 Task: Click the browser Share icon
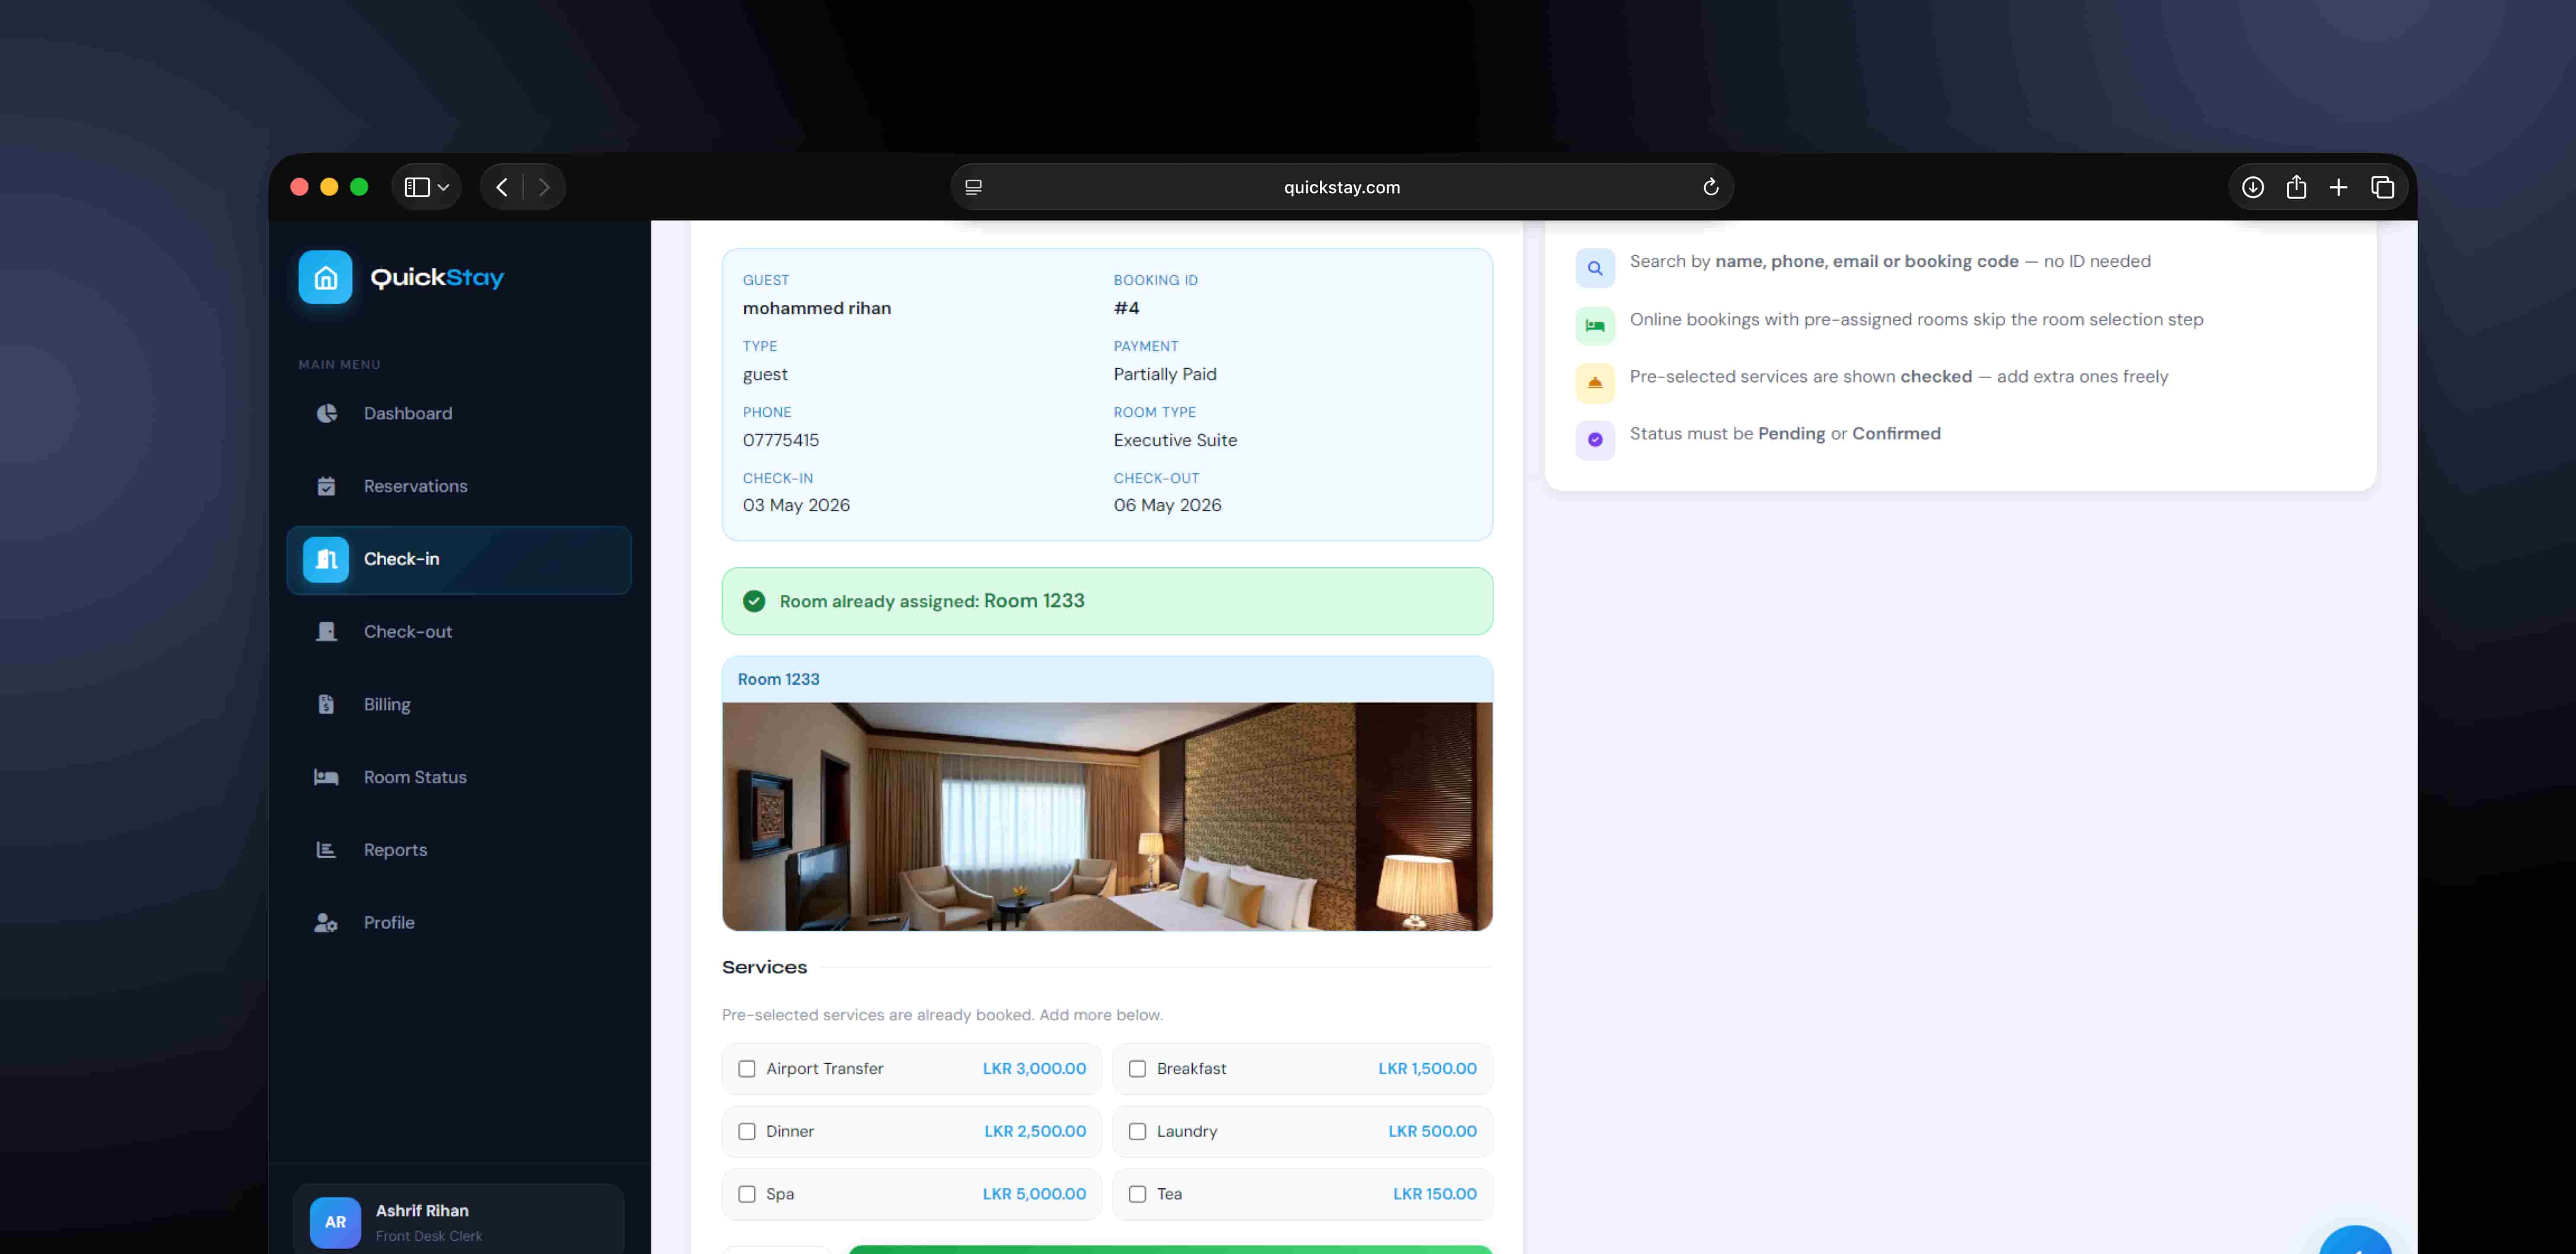(x=2296, y=187)
